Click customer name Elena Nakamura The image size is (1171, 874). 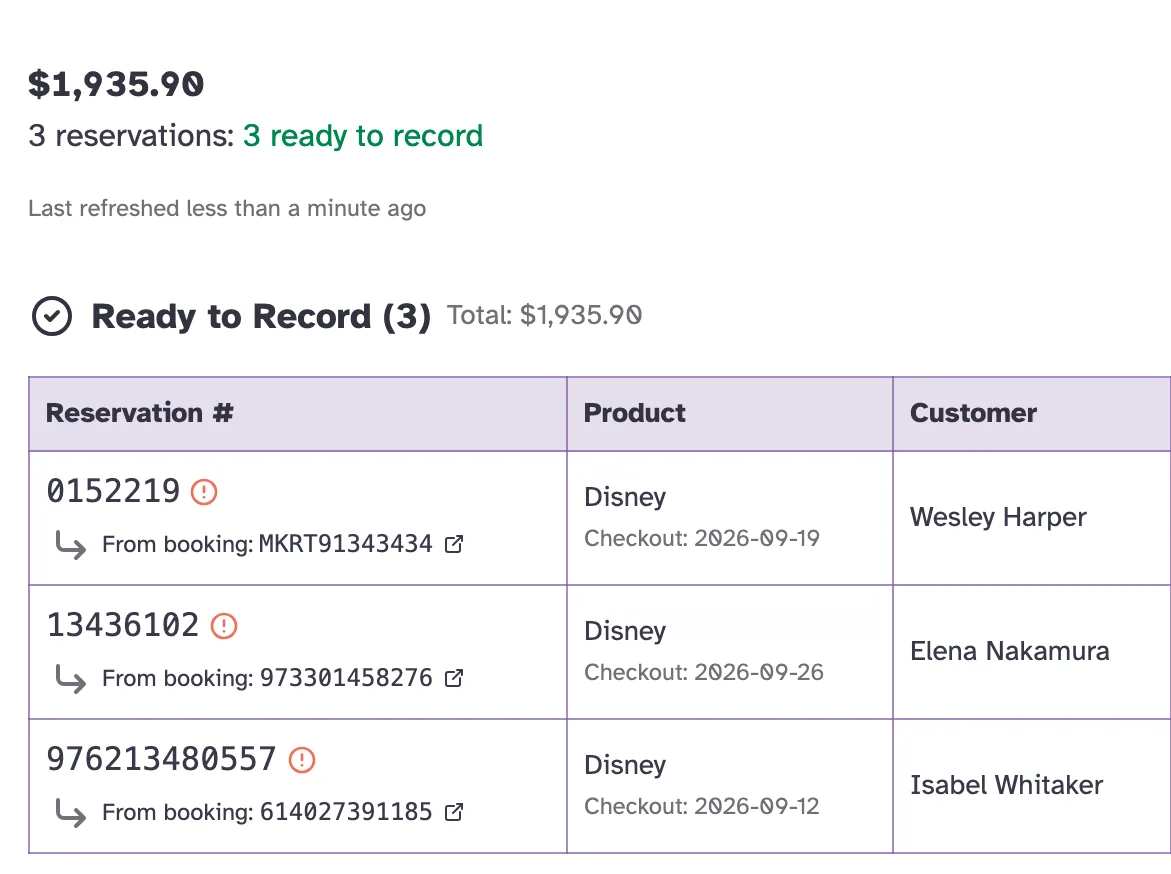pyautogui.click(x=1010, y=651)
